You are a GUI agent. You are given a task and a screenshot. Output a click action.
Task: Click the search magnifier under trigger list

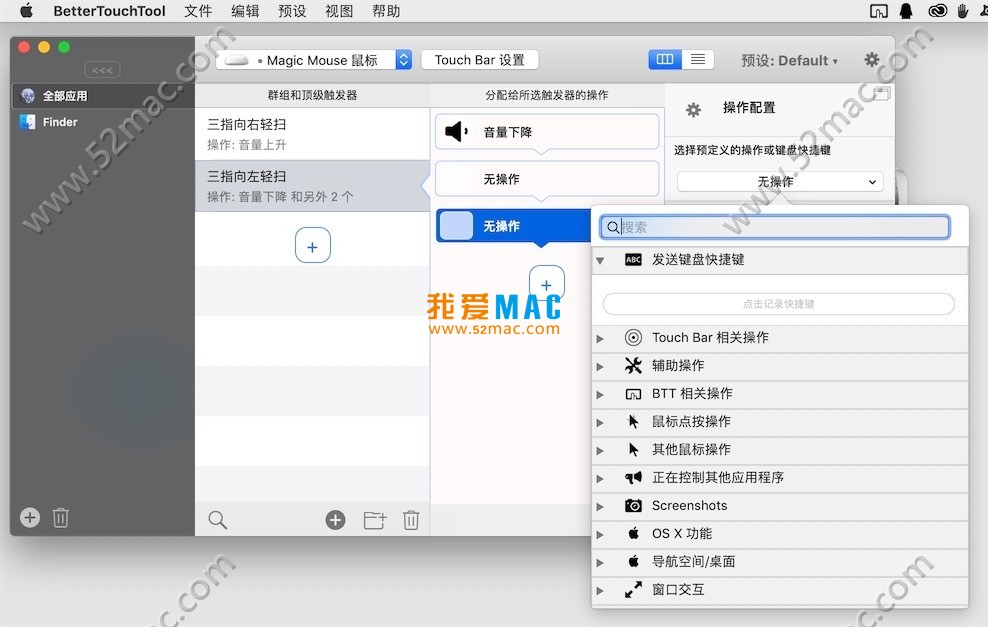coord(217,520)
